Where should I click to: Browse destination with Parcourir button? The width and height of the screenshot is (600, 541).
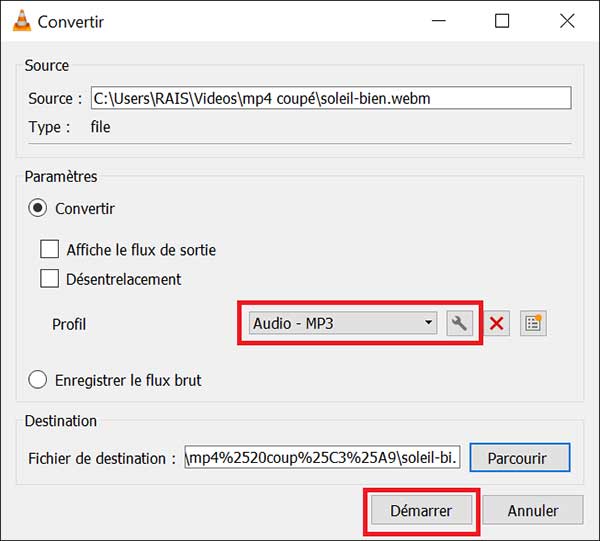520,458
